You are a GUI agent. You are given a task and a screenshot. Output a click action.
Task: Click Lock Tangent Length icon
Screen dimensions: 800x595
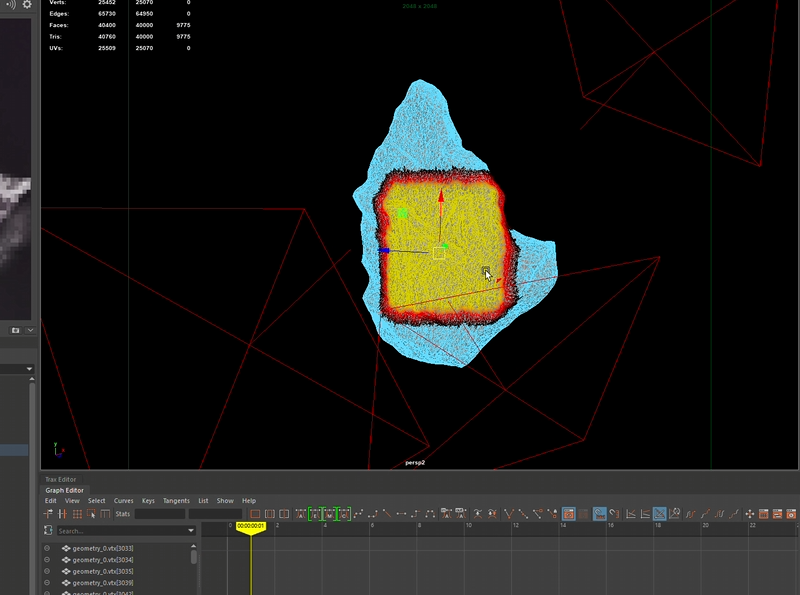[x=553, y=514]
